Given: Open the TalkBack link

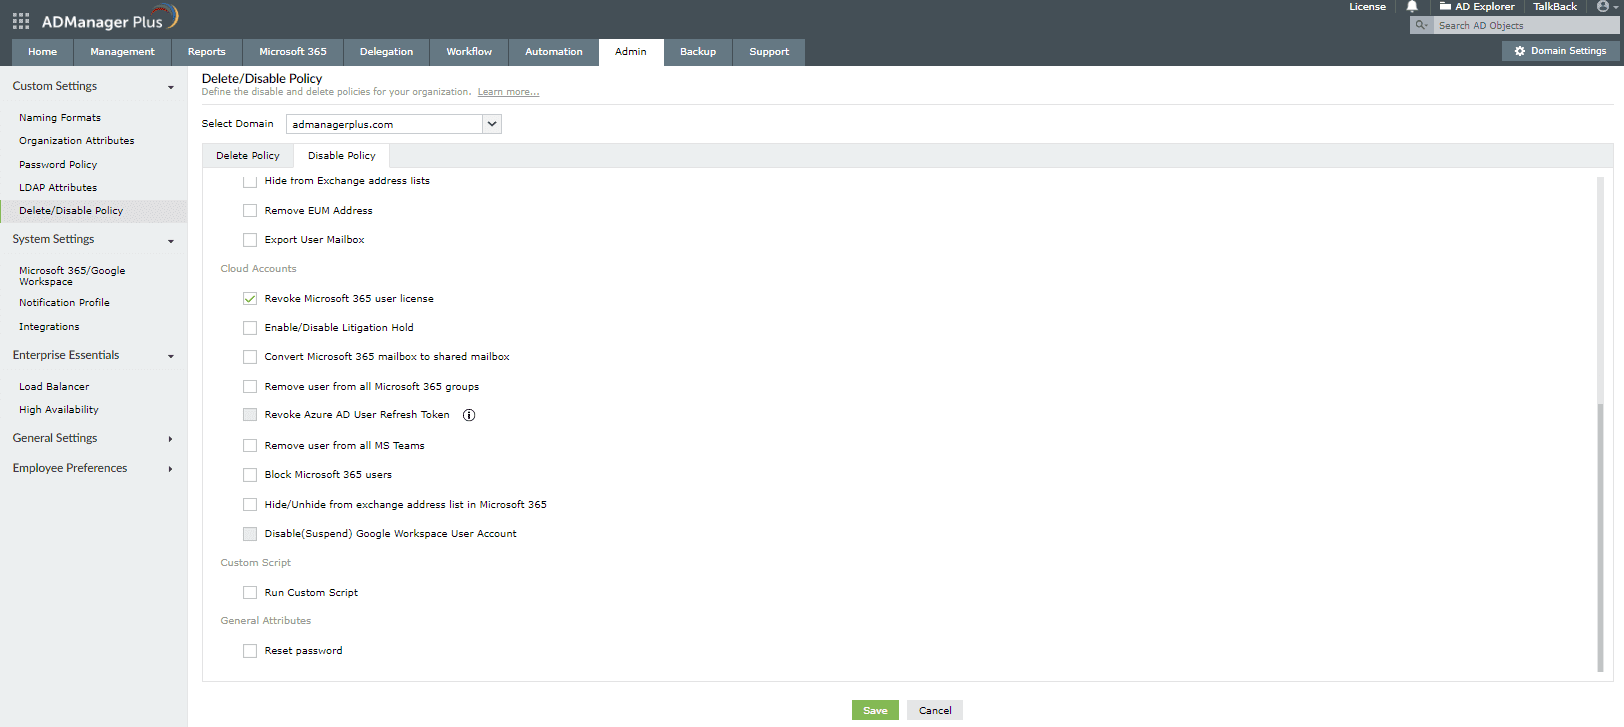Looking at the screenshot, I should (1555, 7).
